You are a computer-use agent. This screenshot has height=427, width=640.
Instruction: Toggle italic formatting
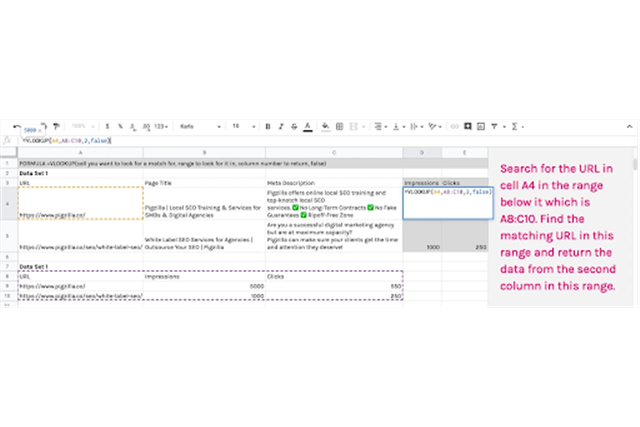pyautogui.click(x=281, y=127)
